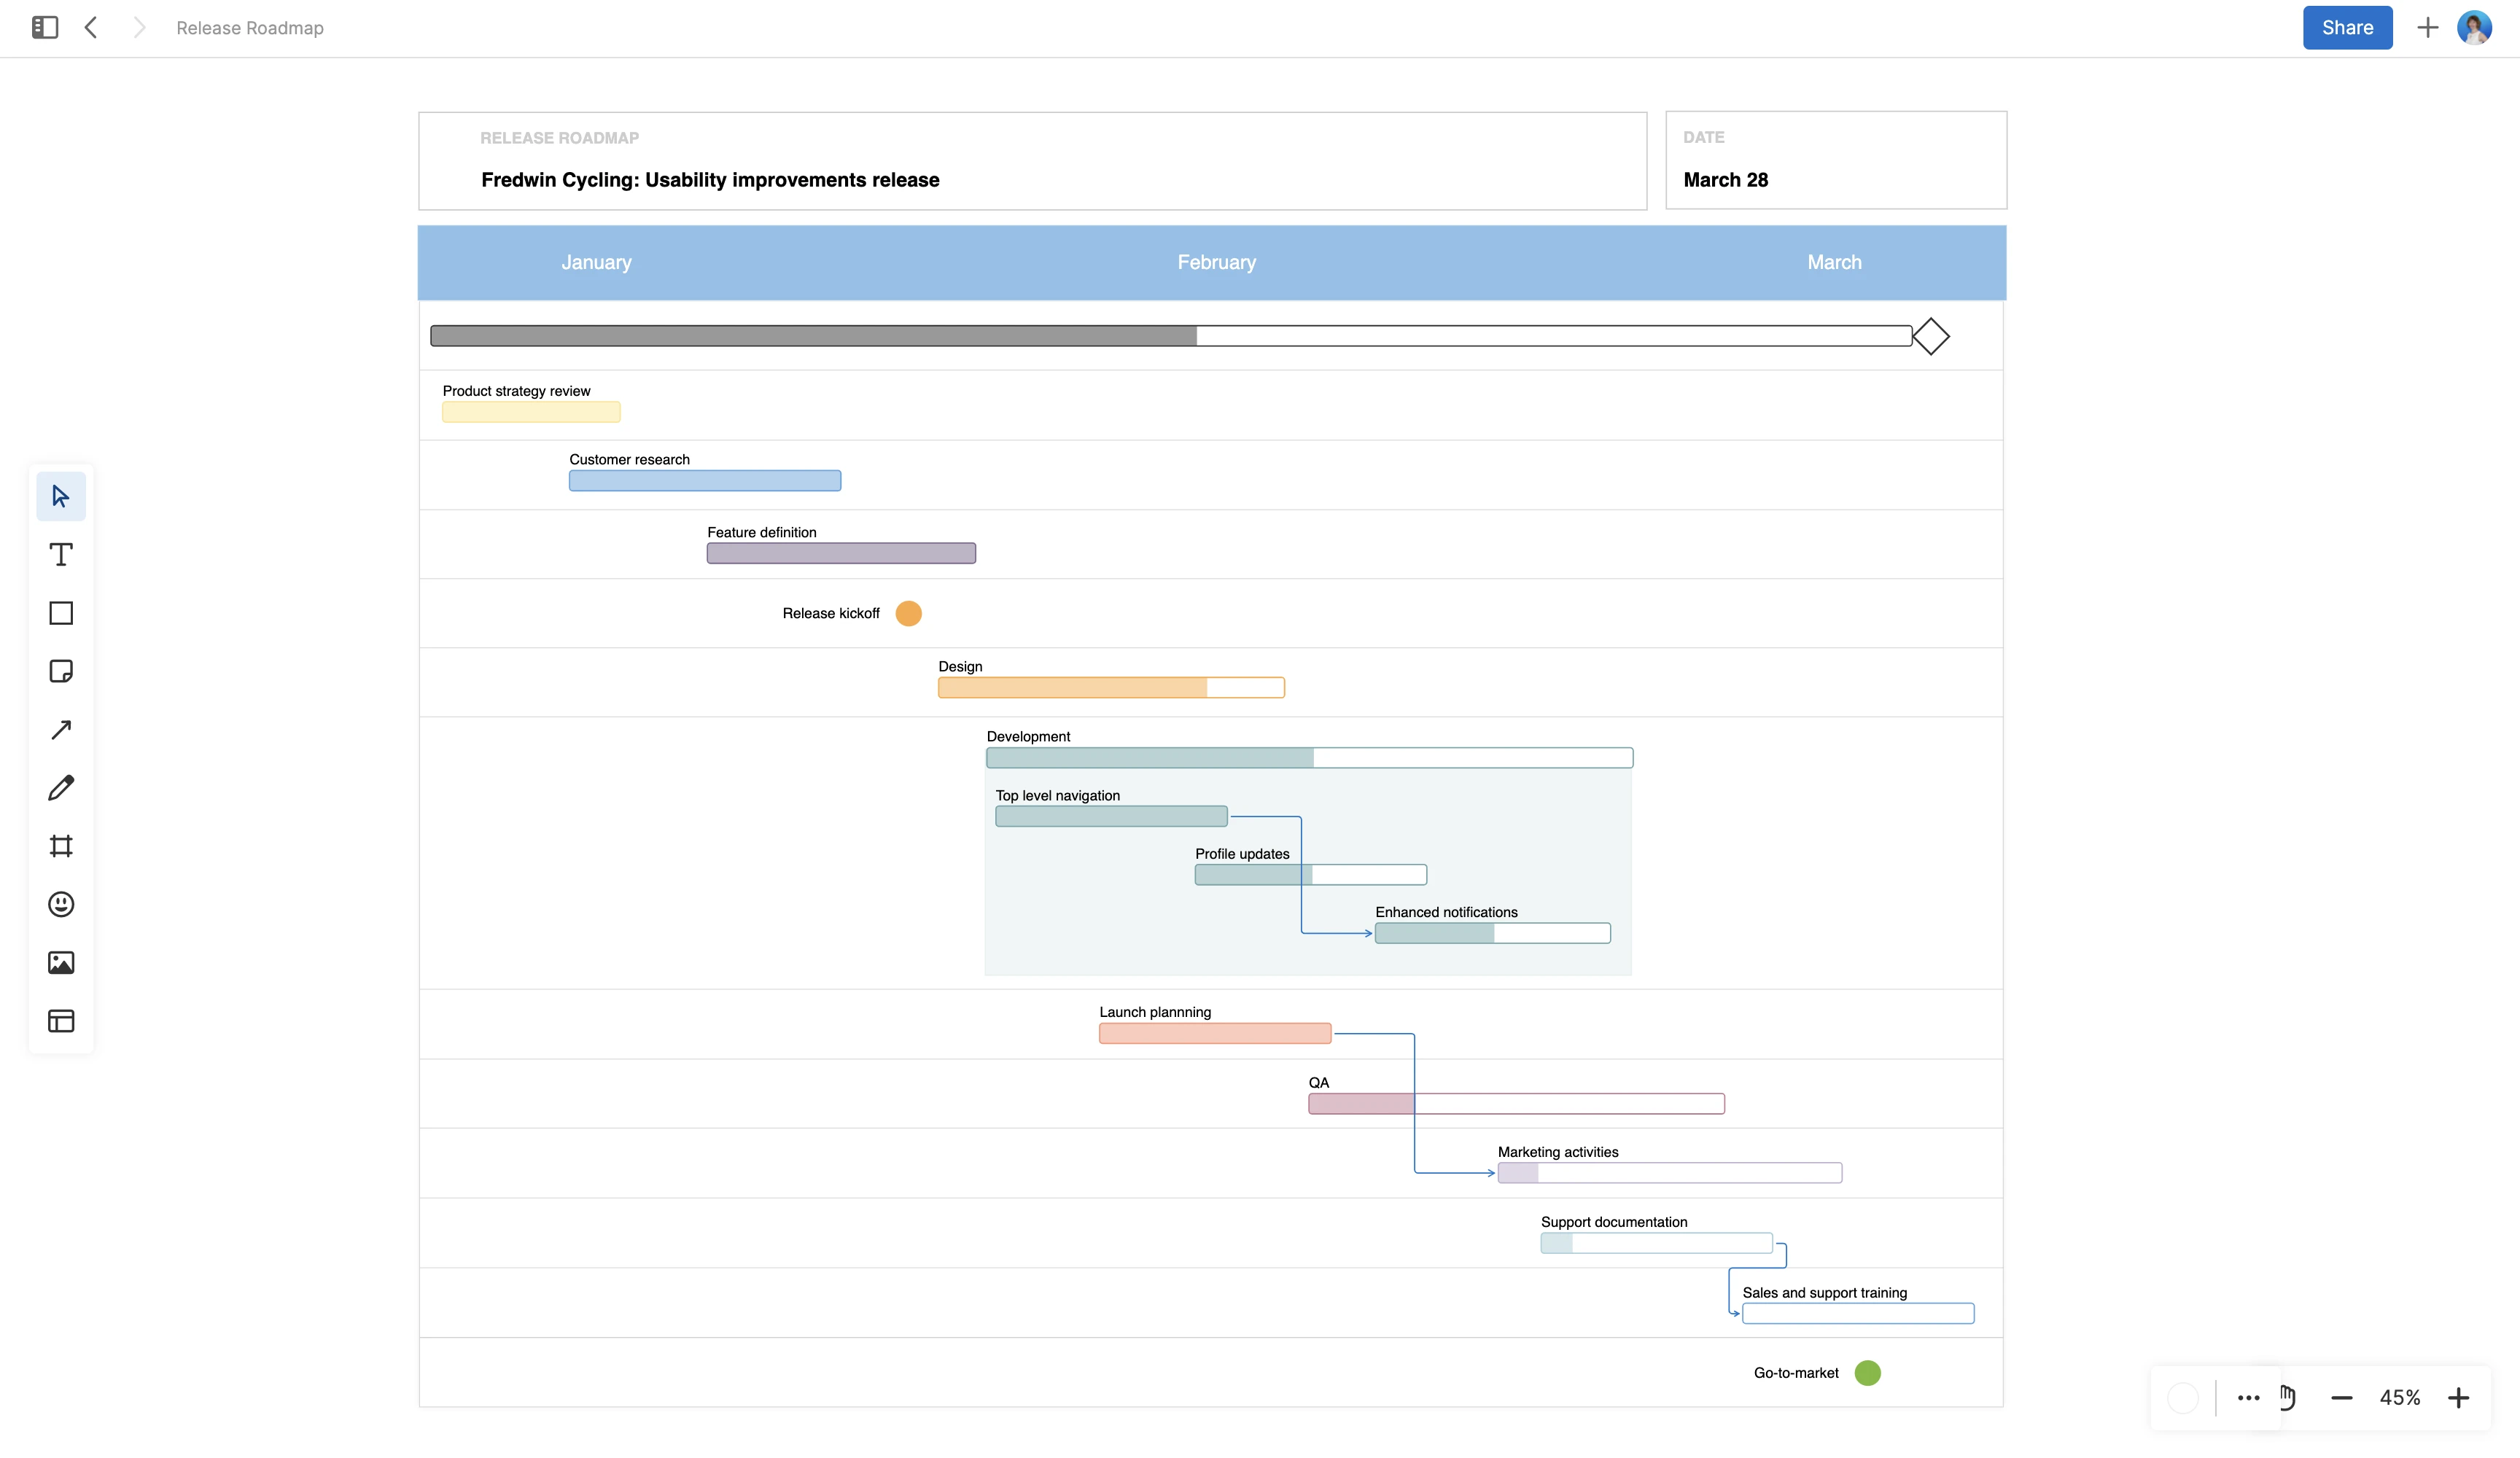Select the frame tool
2520x1458 pixels.
coord(61,846)
